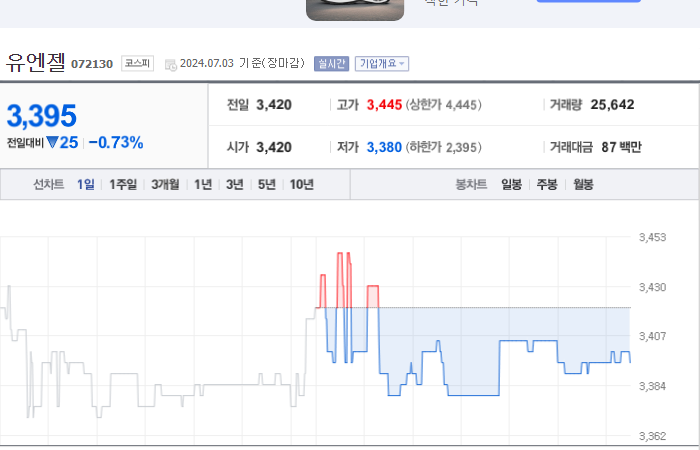Viewport: 700px width, 450px height.
Task: Toggle the 실시간 realtime button
Action: pos(331,63)
